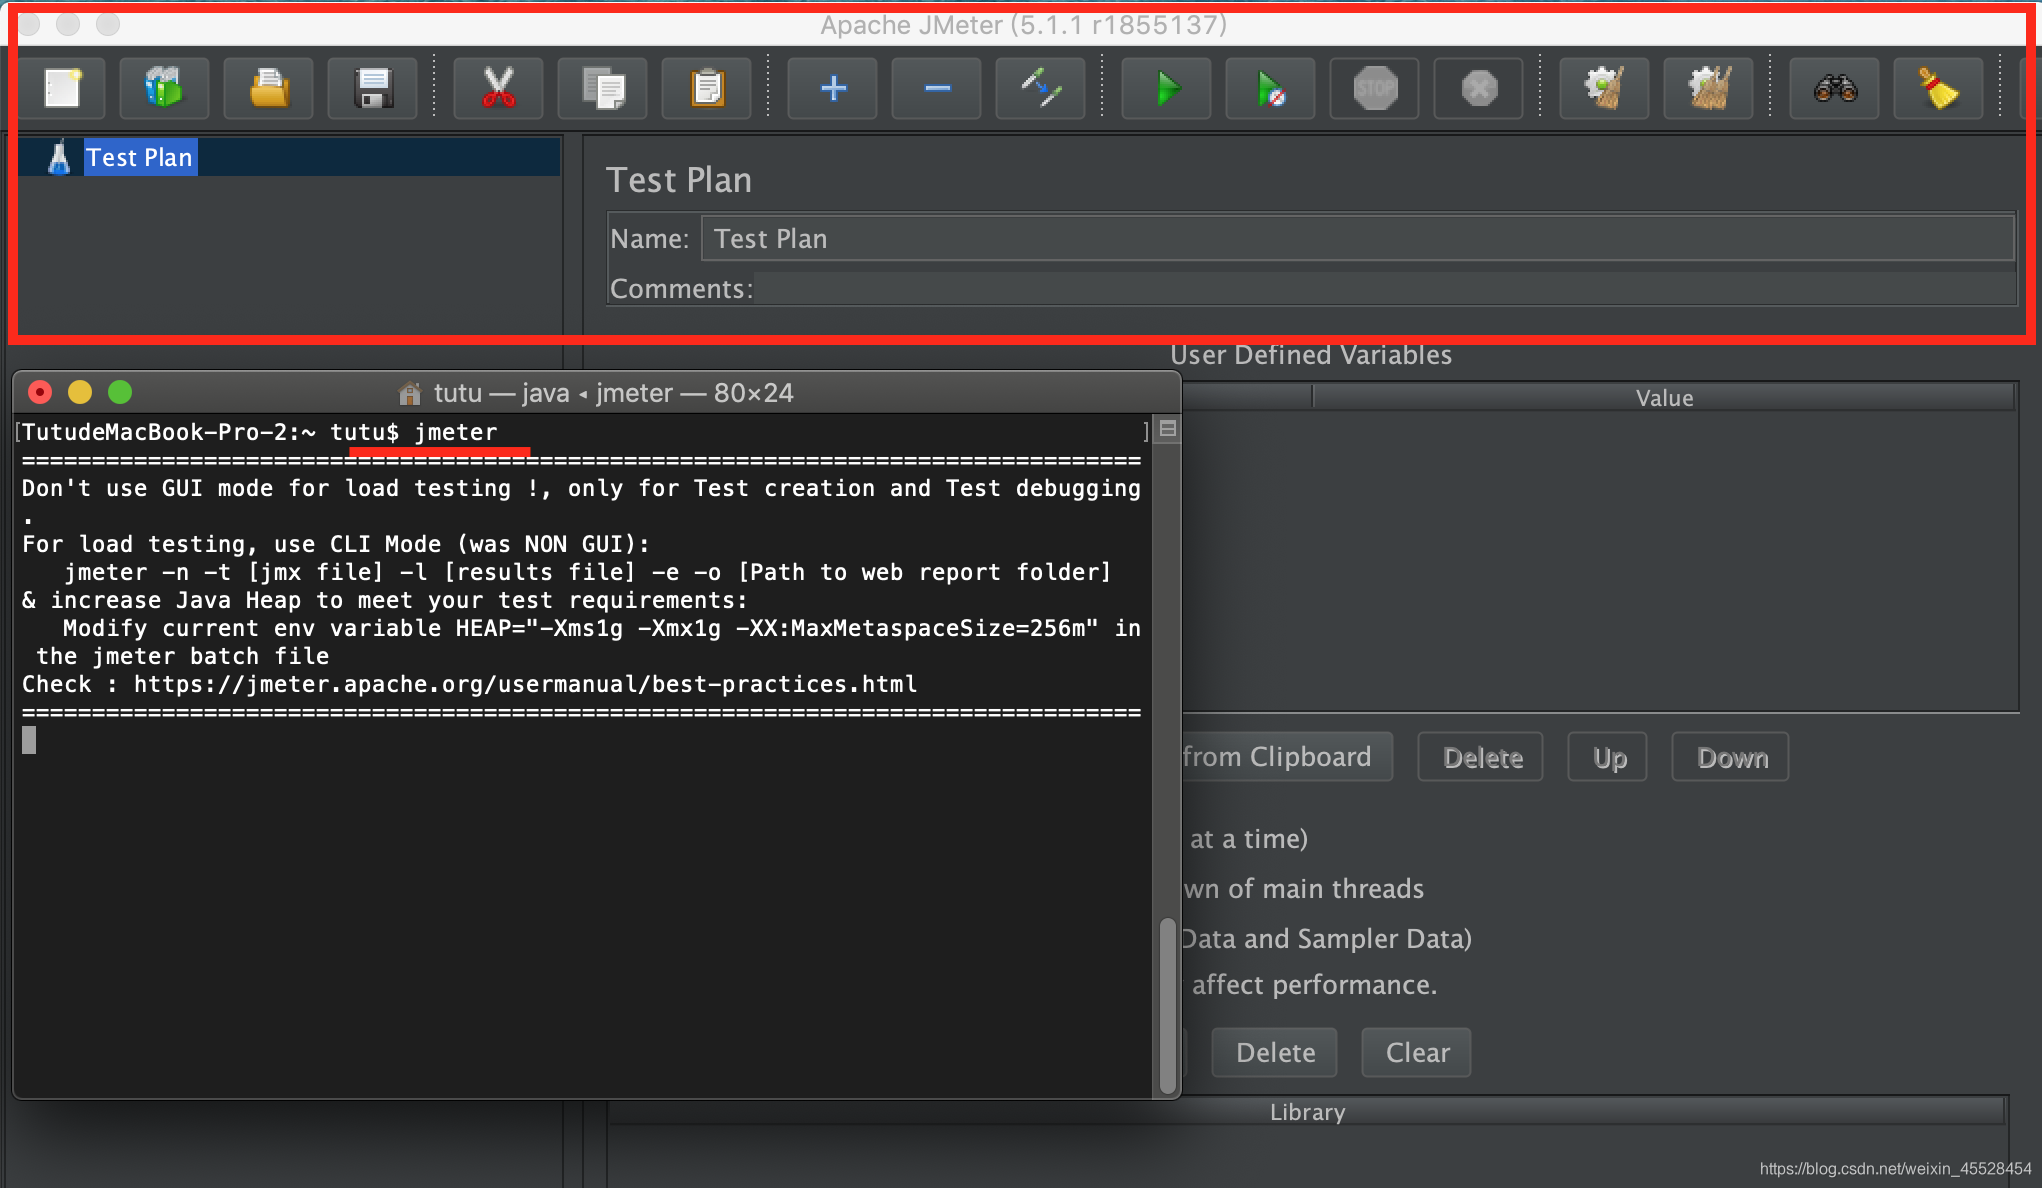Search the tree with binoculars icon
The width and height of the screenshot is (2042, 1188).
click(x=1835, y=89)
